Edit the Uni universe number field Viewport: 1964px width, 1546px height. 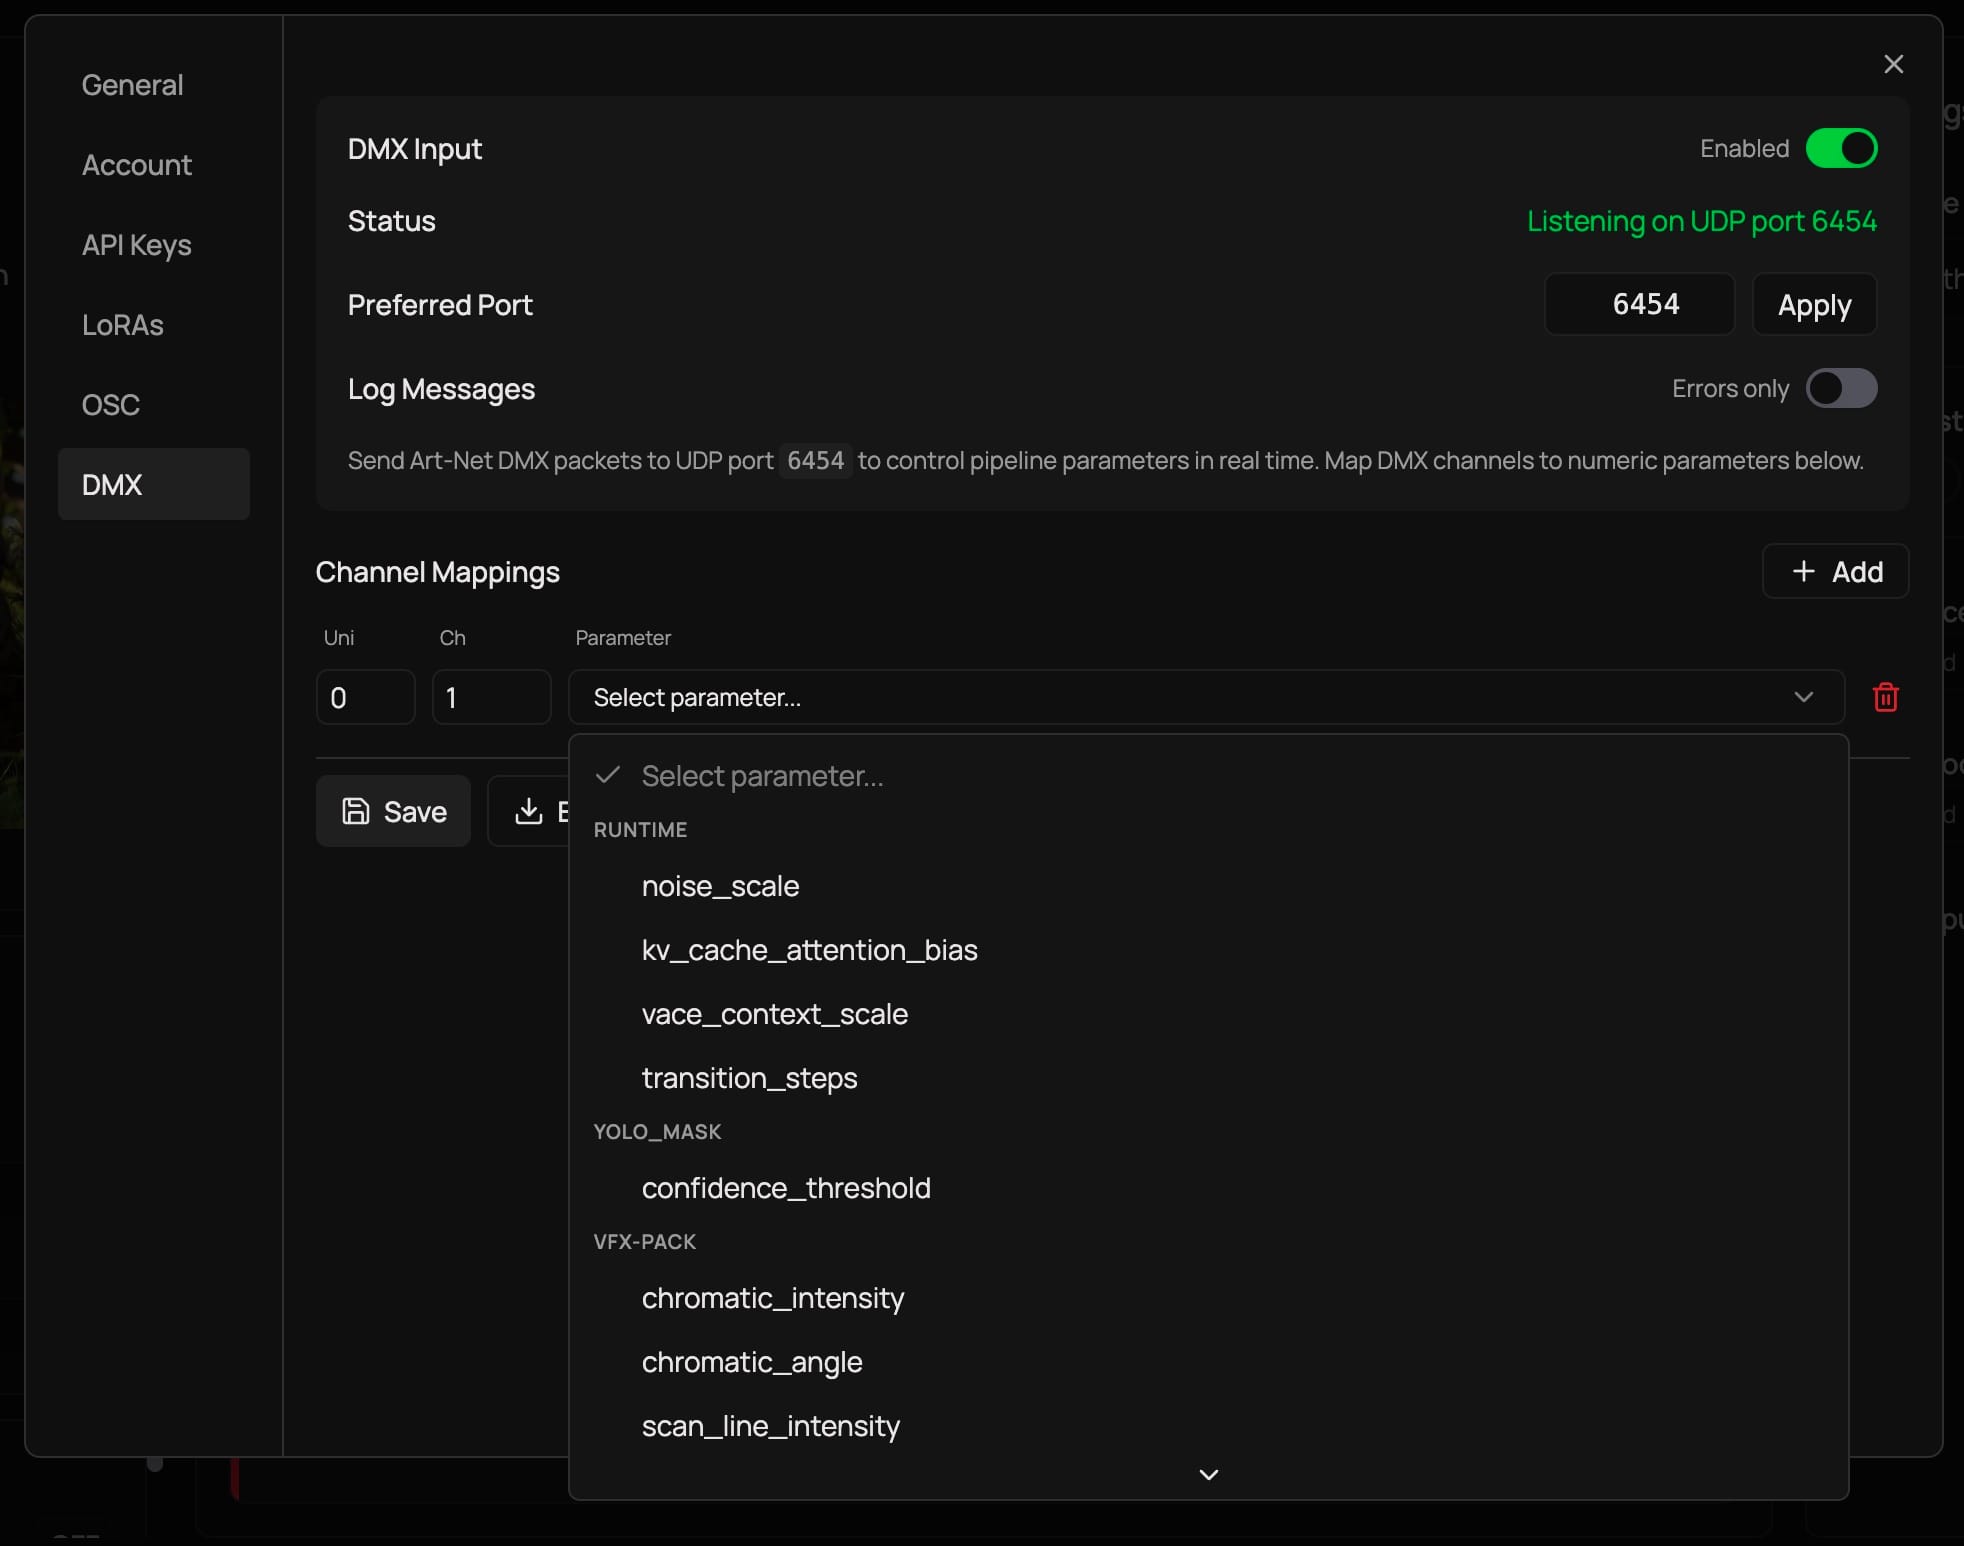[x=365, y=697]
